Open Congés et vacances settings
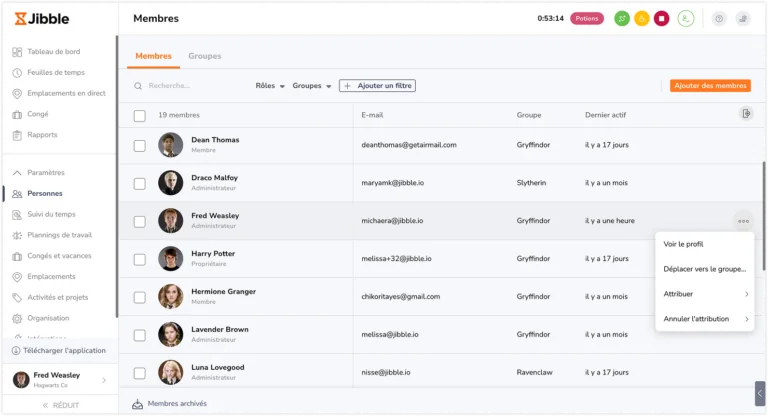Screen dimensions: 768x416 tap(59, 256)
